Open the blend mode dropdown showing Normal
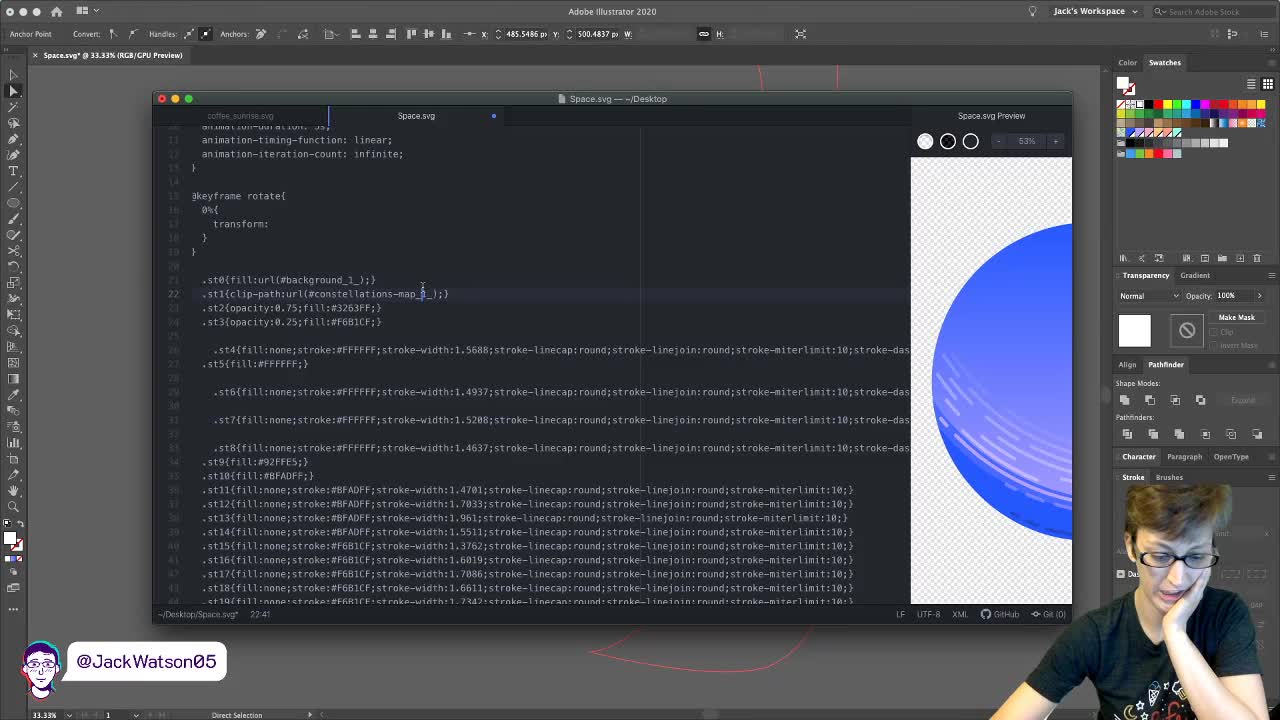The image size is (1280, 720). [x=1147, y=296]
